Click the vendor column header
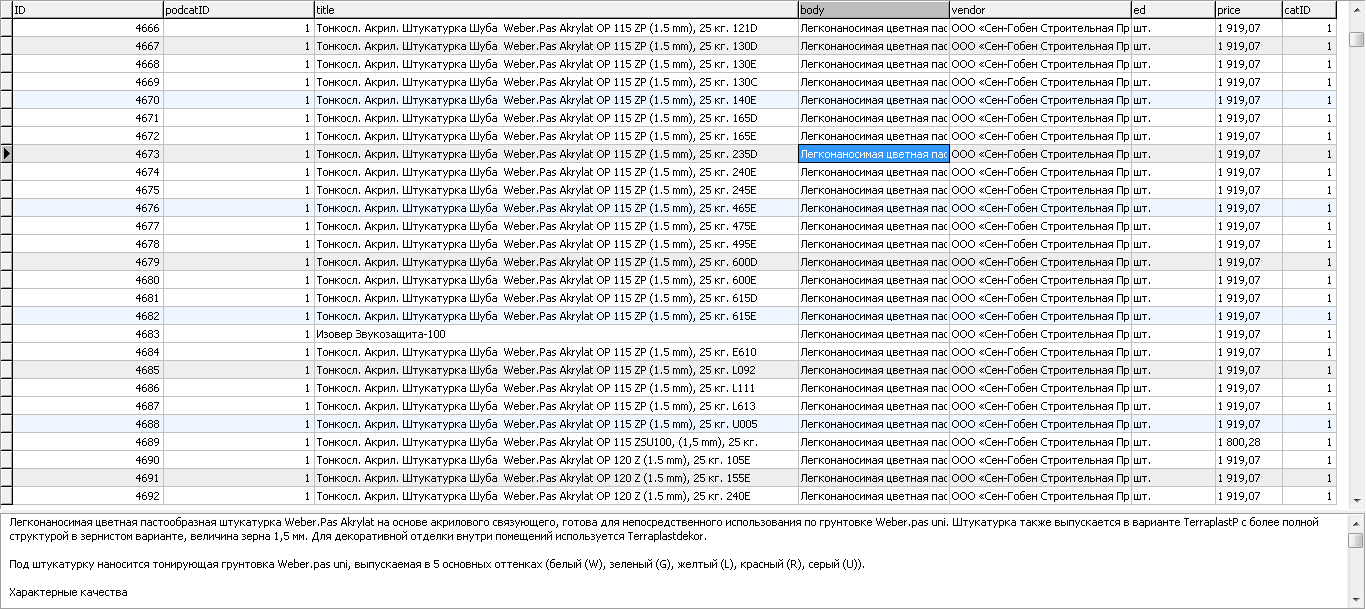 tap(1040, 10)
